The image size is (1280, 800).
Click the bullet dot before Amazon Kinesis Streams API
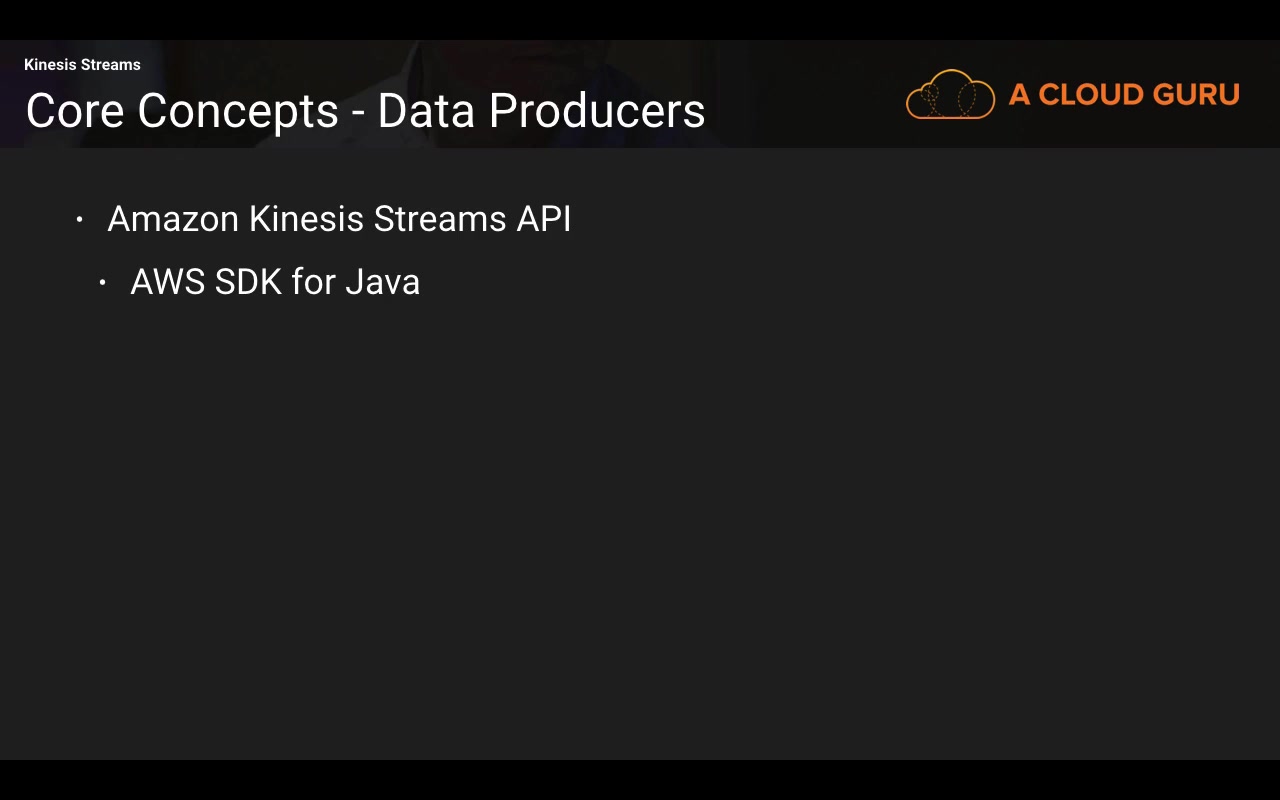tap(80, 220)
